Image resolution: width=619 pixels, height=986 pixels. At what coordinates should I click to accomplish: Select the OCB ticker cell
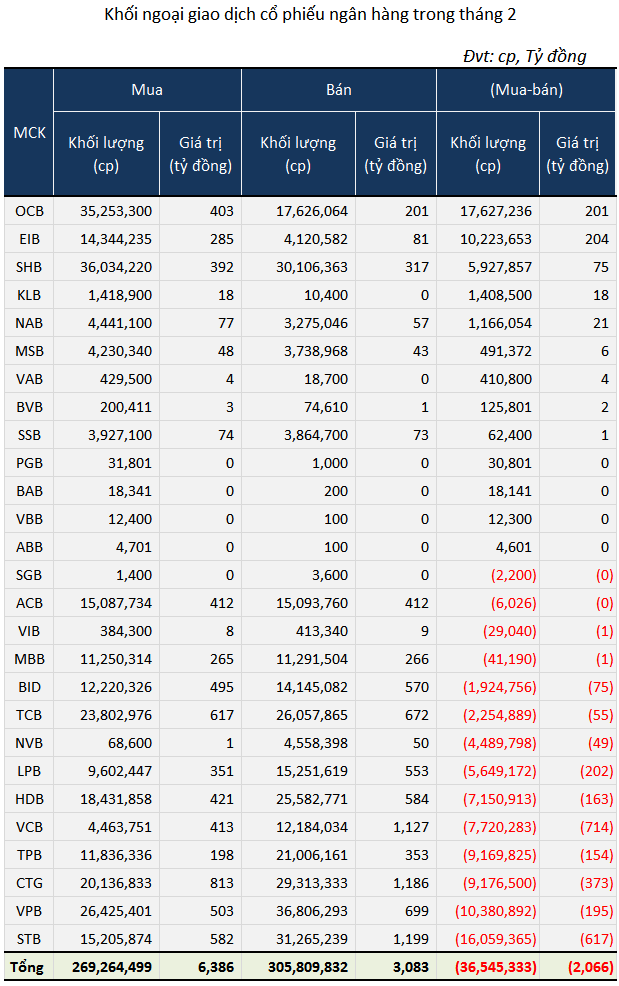click(x=29, y=211)
